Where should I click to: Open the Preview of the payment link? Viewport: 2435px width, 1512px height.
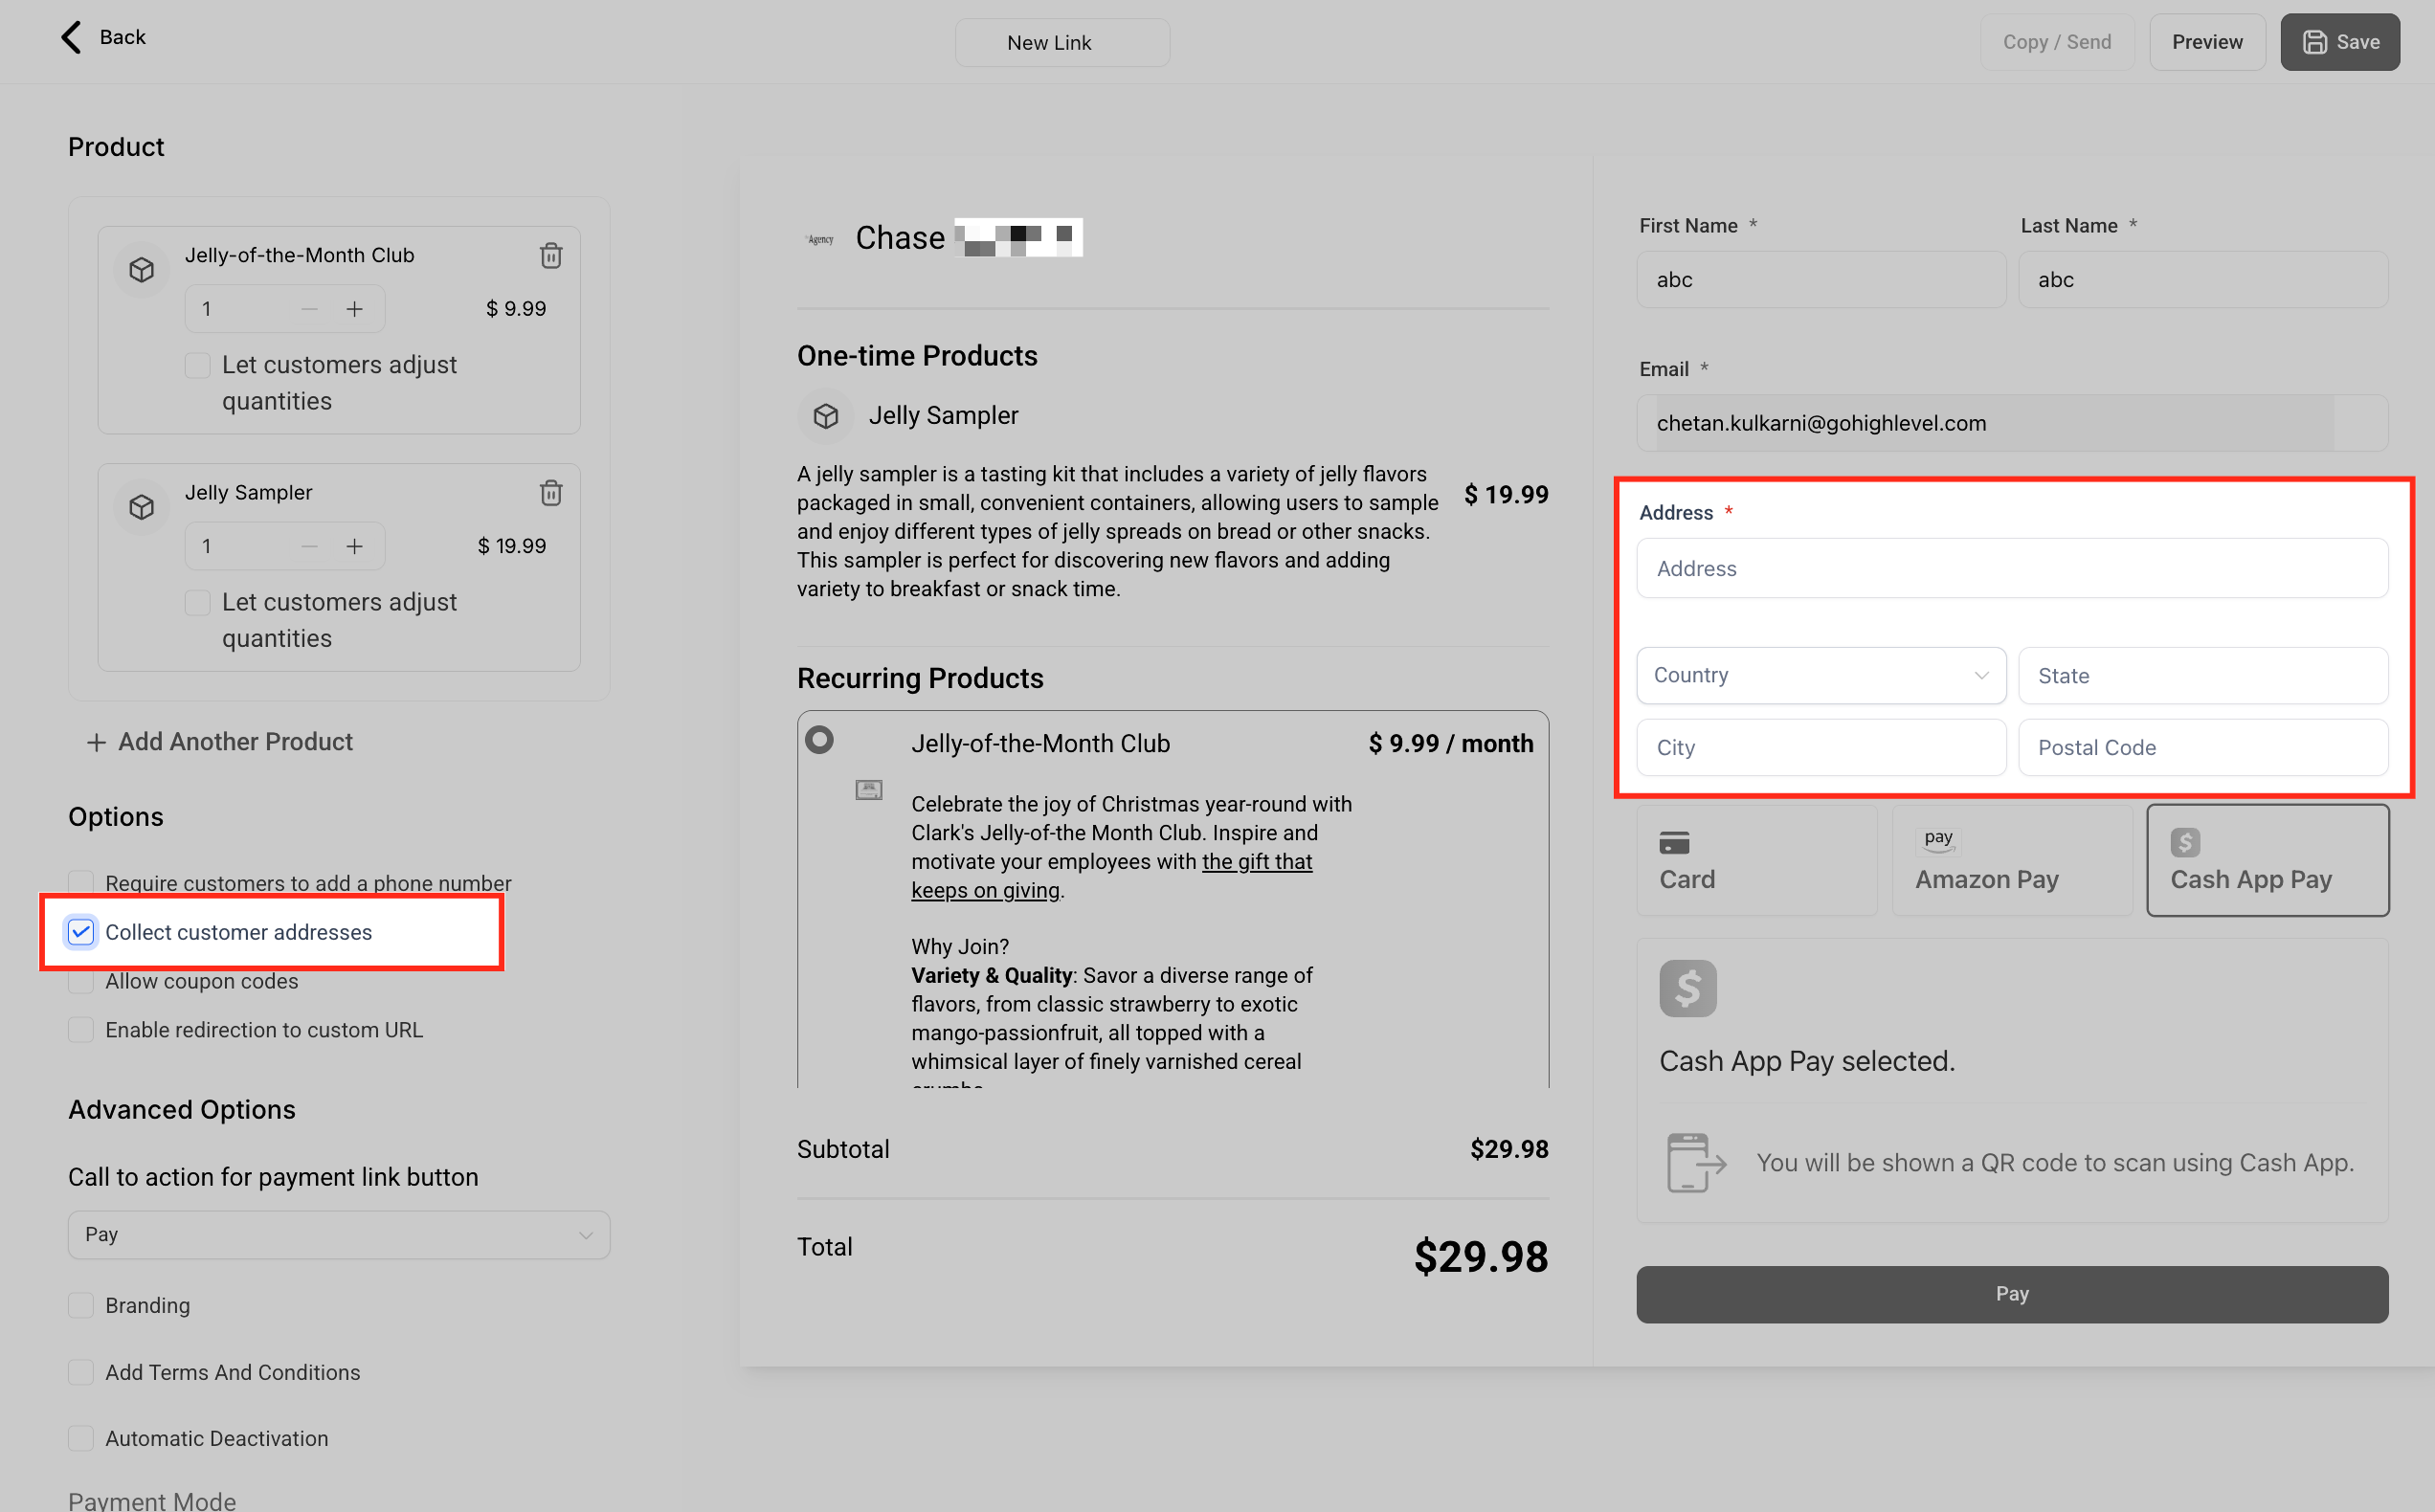tap(2206, 42)
